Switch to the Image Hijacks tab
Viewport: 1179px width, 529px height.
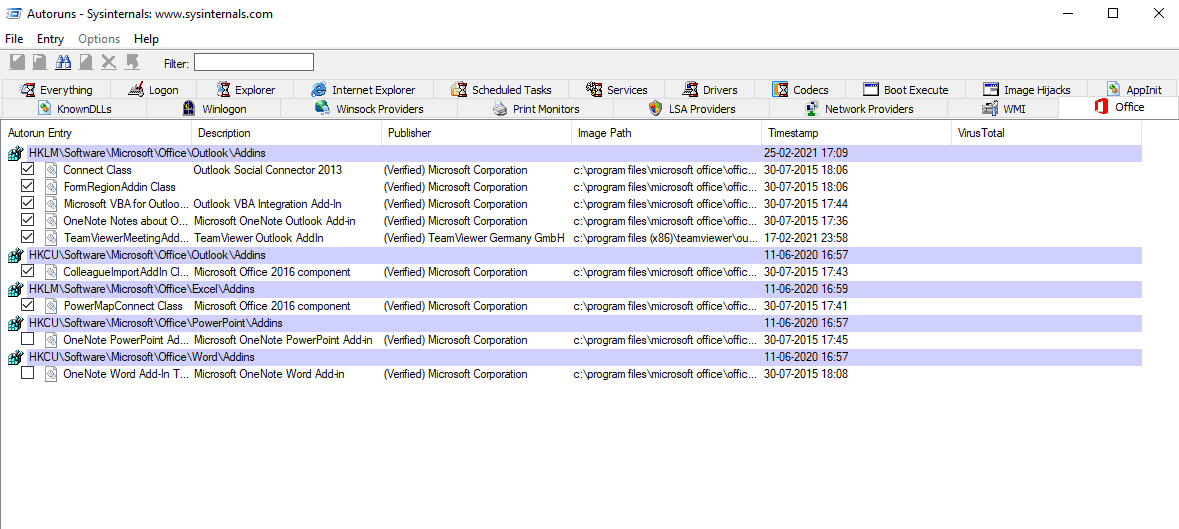pyautogui.click(x=1026, y=89)
